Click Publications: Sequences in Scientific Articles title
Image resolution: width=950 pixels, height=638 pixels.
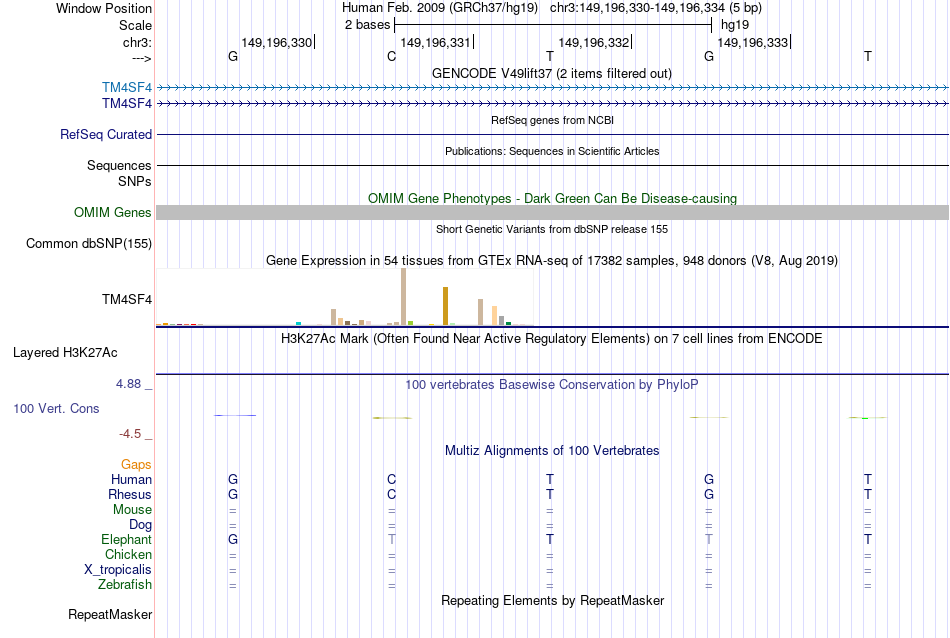coord(552,151)
